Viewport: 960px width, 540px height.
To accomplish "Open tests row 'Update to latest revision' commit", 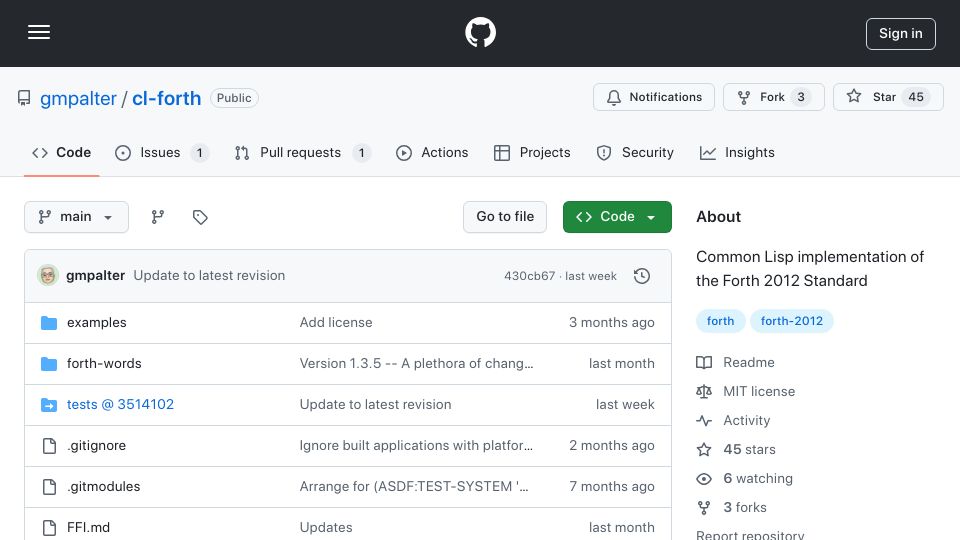I will point(375,405).
